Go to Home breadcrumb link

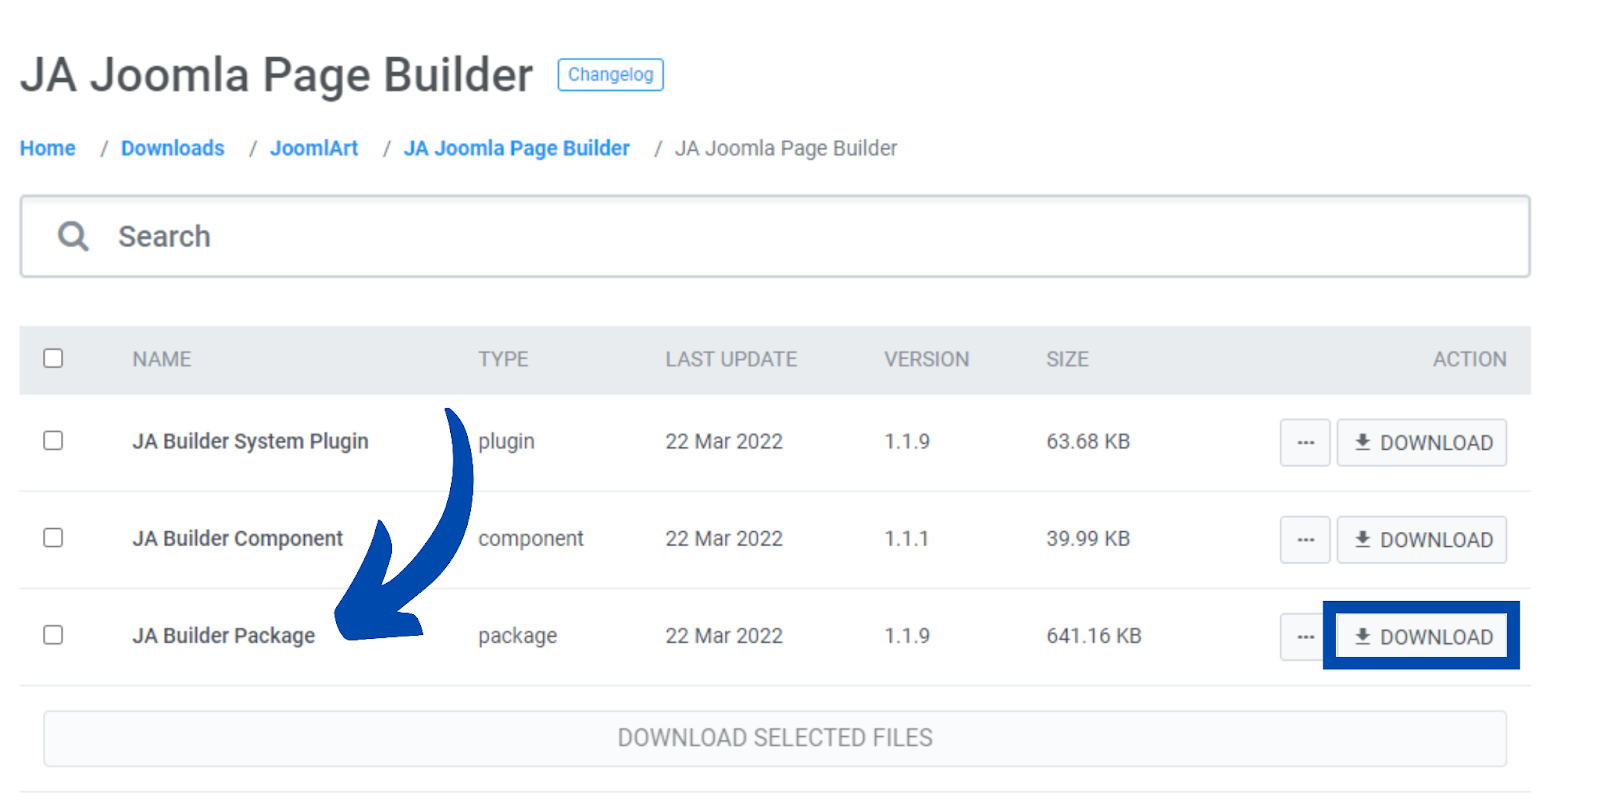coord(48,148)
